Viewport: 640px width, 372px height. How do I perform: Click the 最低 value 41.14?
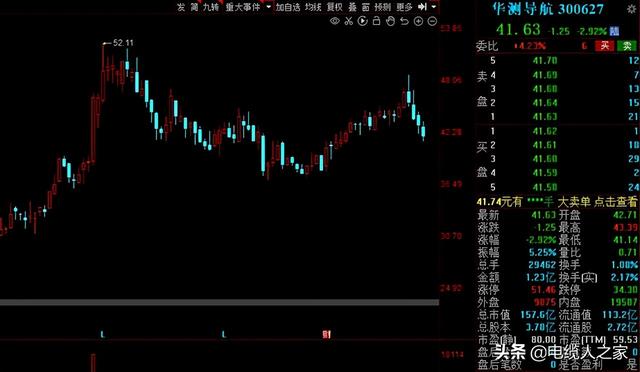pyautogui.click(x=625, y=240)
